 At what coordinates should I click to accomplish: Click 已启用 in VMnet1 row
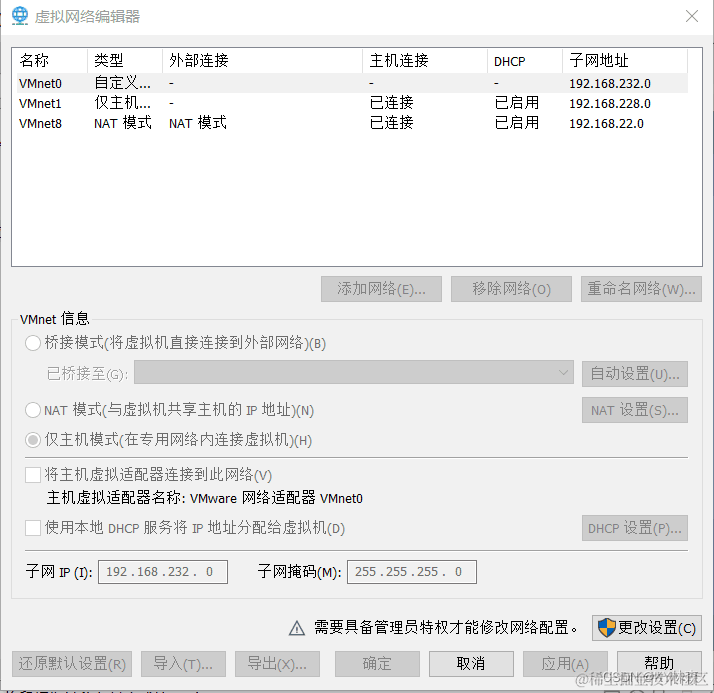517,103
